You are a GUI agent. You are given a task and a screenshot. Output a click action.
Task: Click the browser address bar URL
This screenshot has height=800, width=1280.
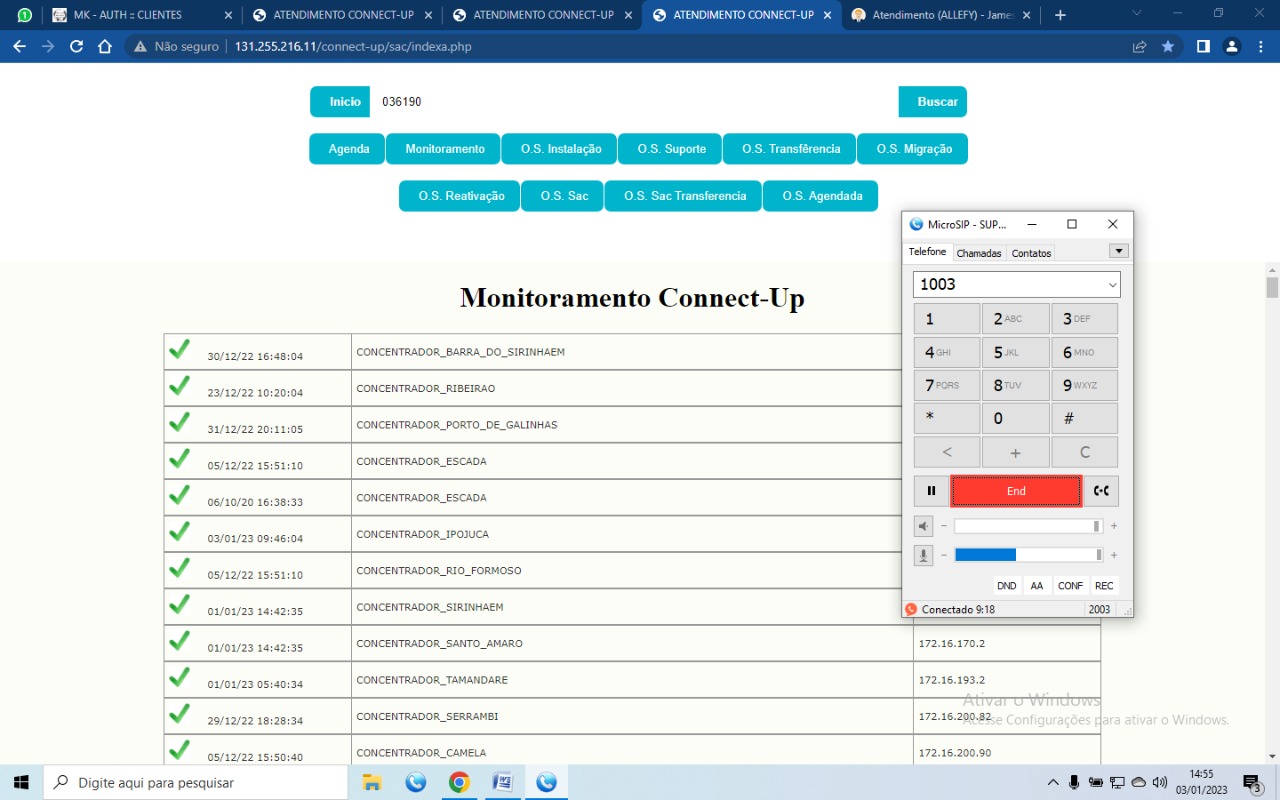353,47
